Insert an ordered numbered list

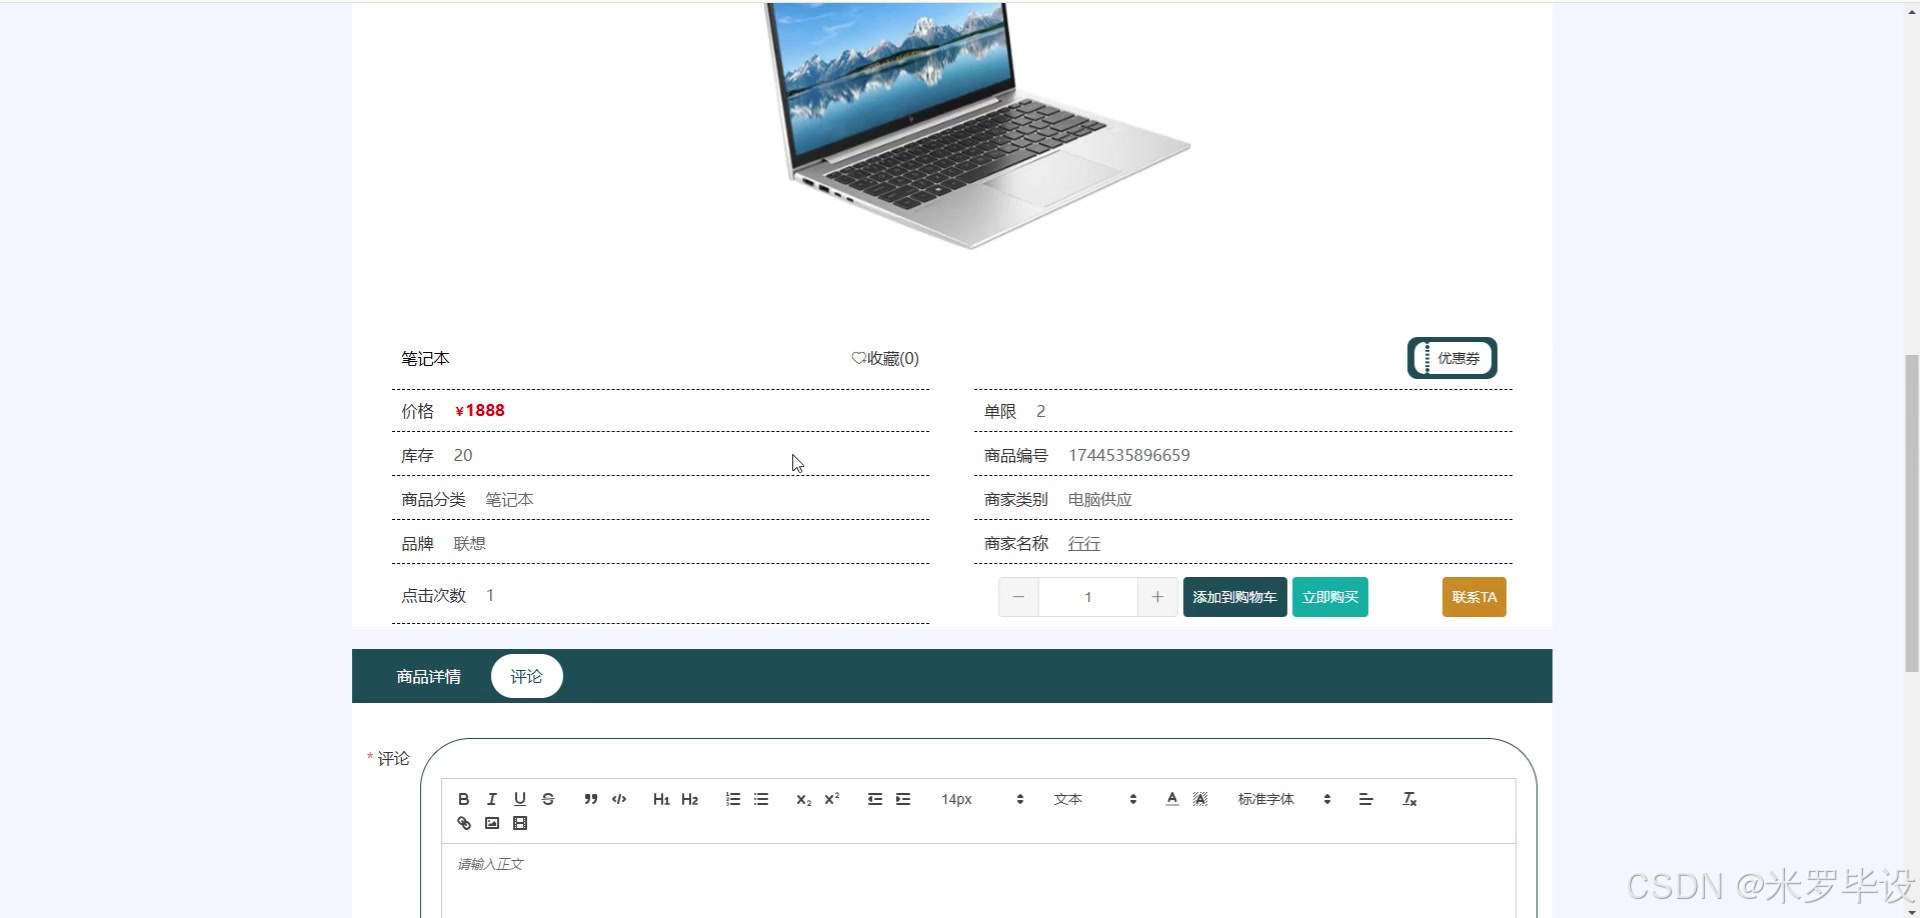point(733,799)
